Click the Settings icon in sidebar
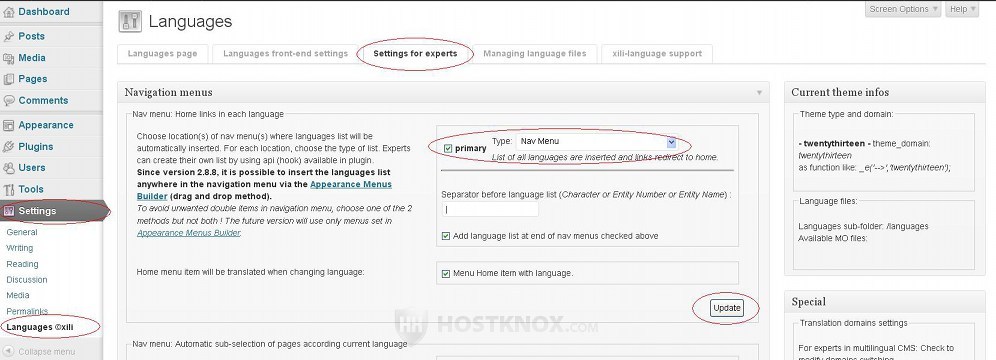Screen dimensions: 996x360 tap(8, 211)
